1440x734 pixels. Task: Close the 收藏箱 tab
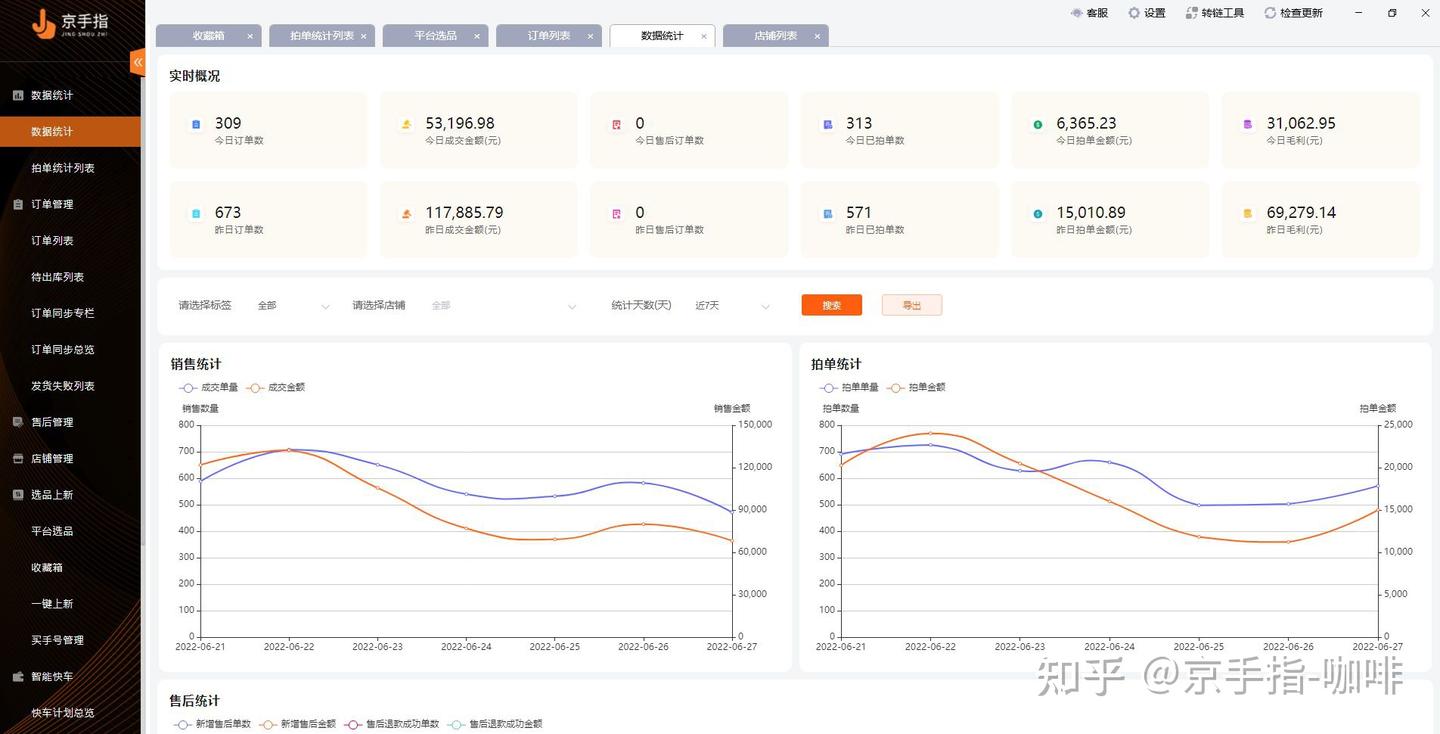pos(250,36)
